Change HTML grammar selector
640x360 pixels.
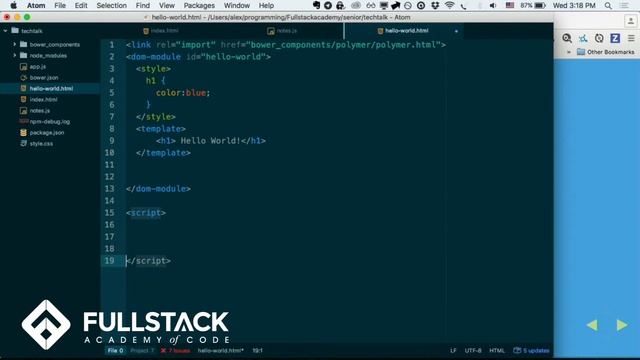pyautogui.click(x=497, y=350)
